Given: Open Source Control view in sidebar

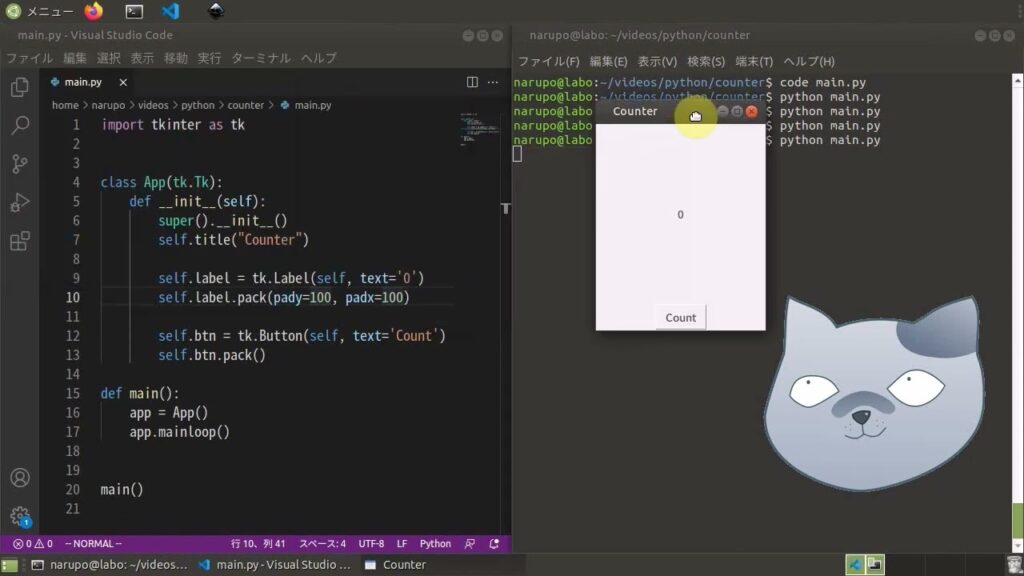Looking at the screenshot, I should (20, 164).
